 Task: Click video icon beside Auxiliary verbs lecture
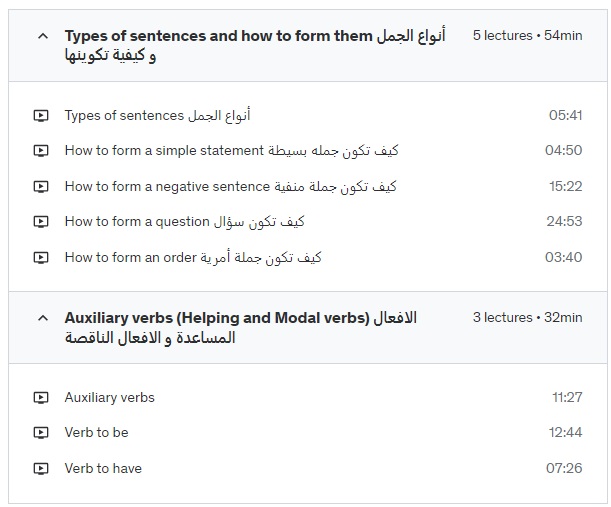(41, 397)
